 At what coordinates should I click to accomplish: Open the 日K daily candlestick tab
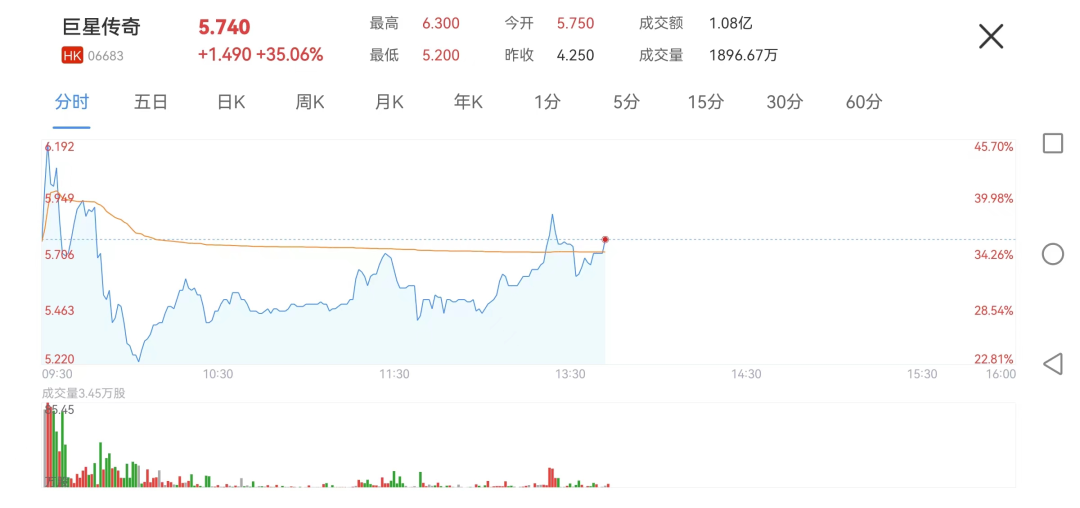click(x=231, y=102)
